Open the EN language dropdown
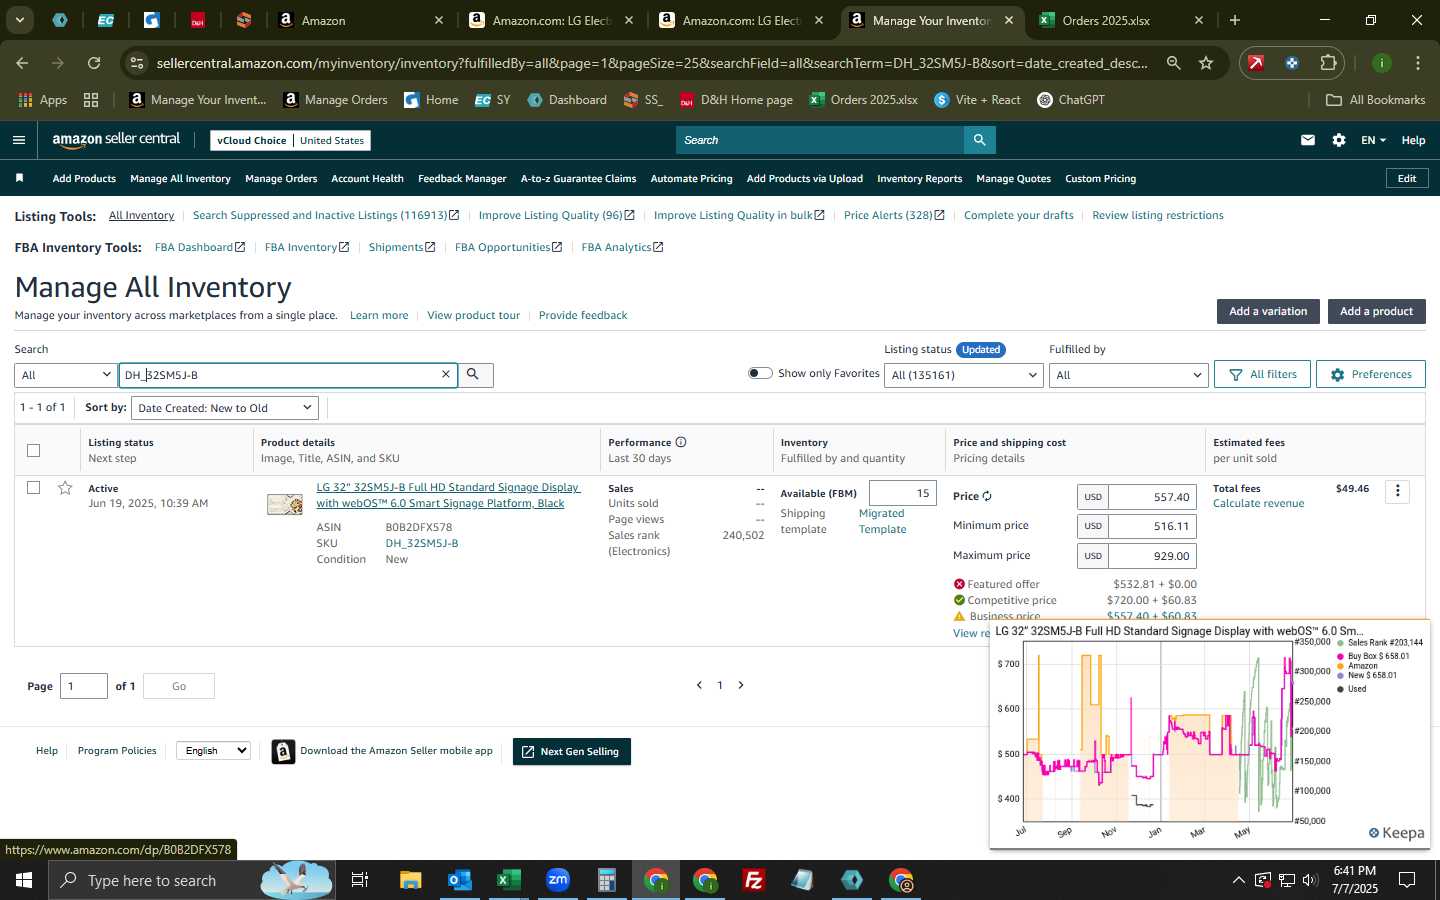The width and height of the screenshot is (1440, 900). click(x=1373, y=140)
